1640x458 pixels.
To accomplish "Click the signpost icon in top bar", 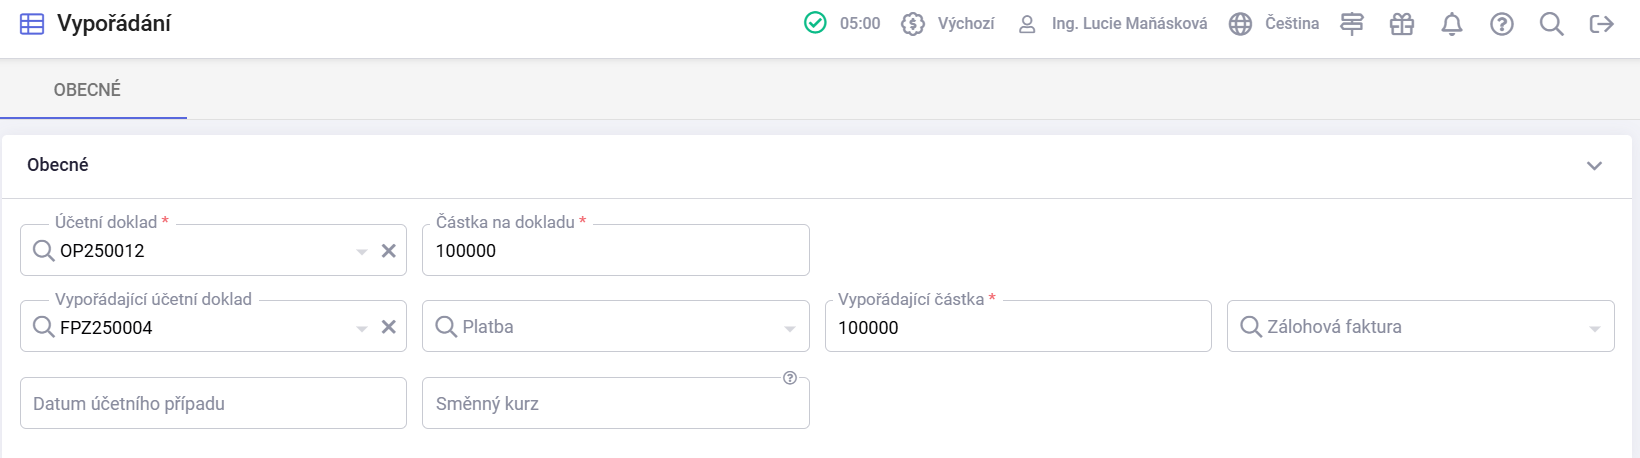I will click(x=1352, y=24).
